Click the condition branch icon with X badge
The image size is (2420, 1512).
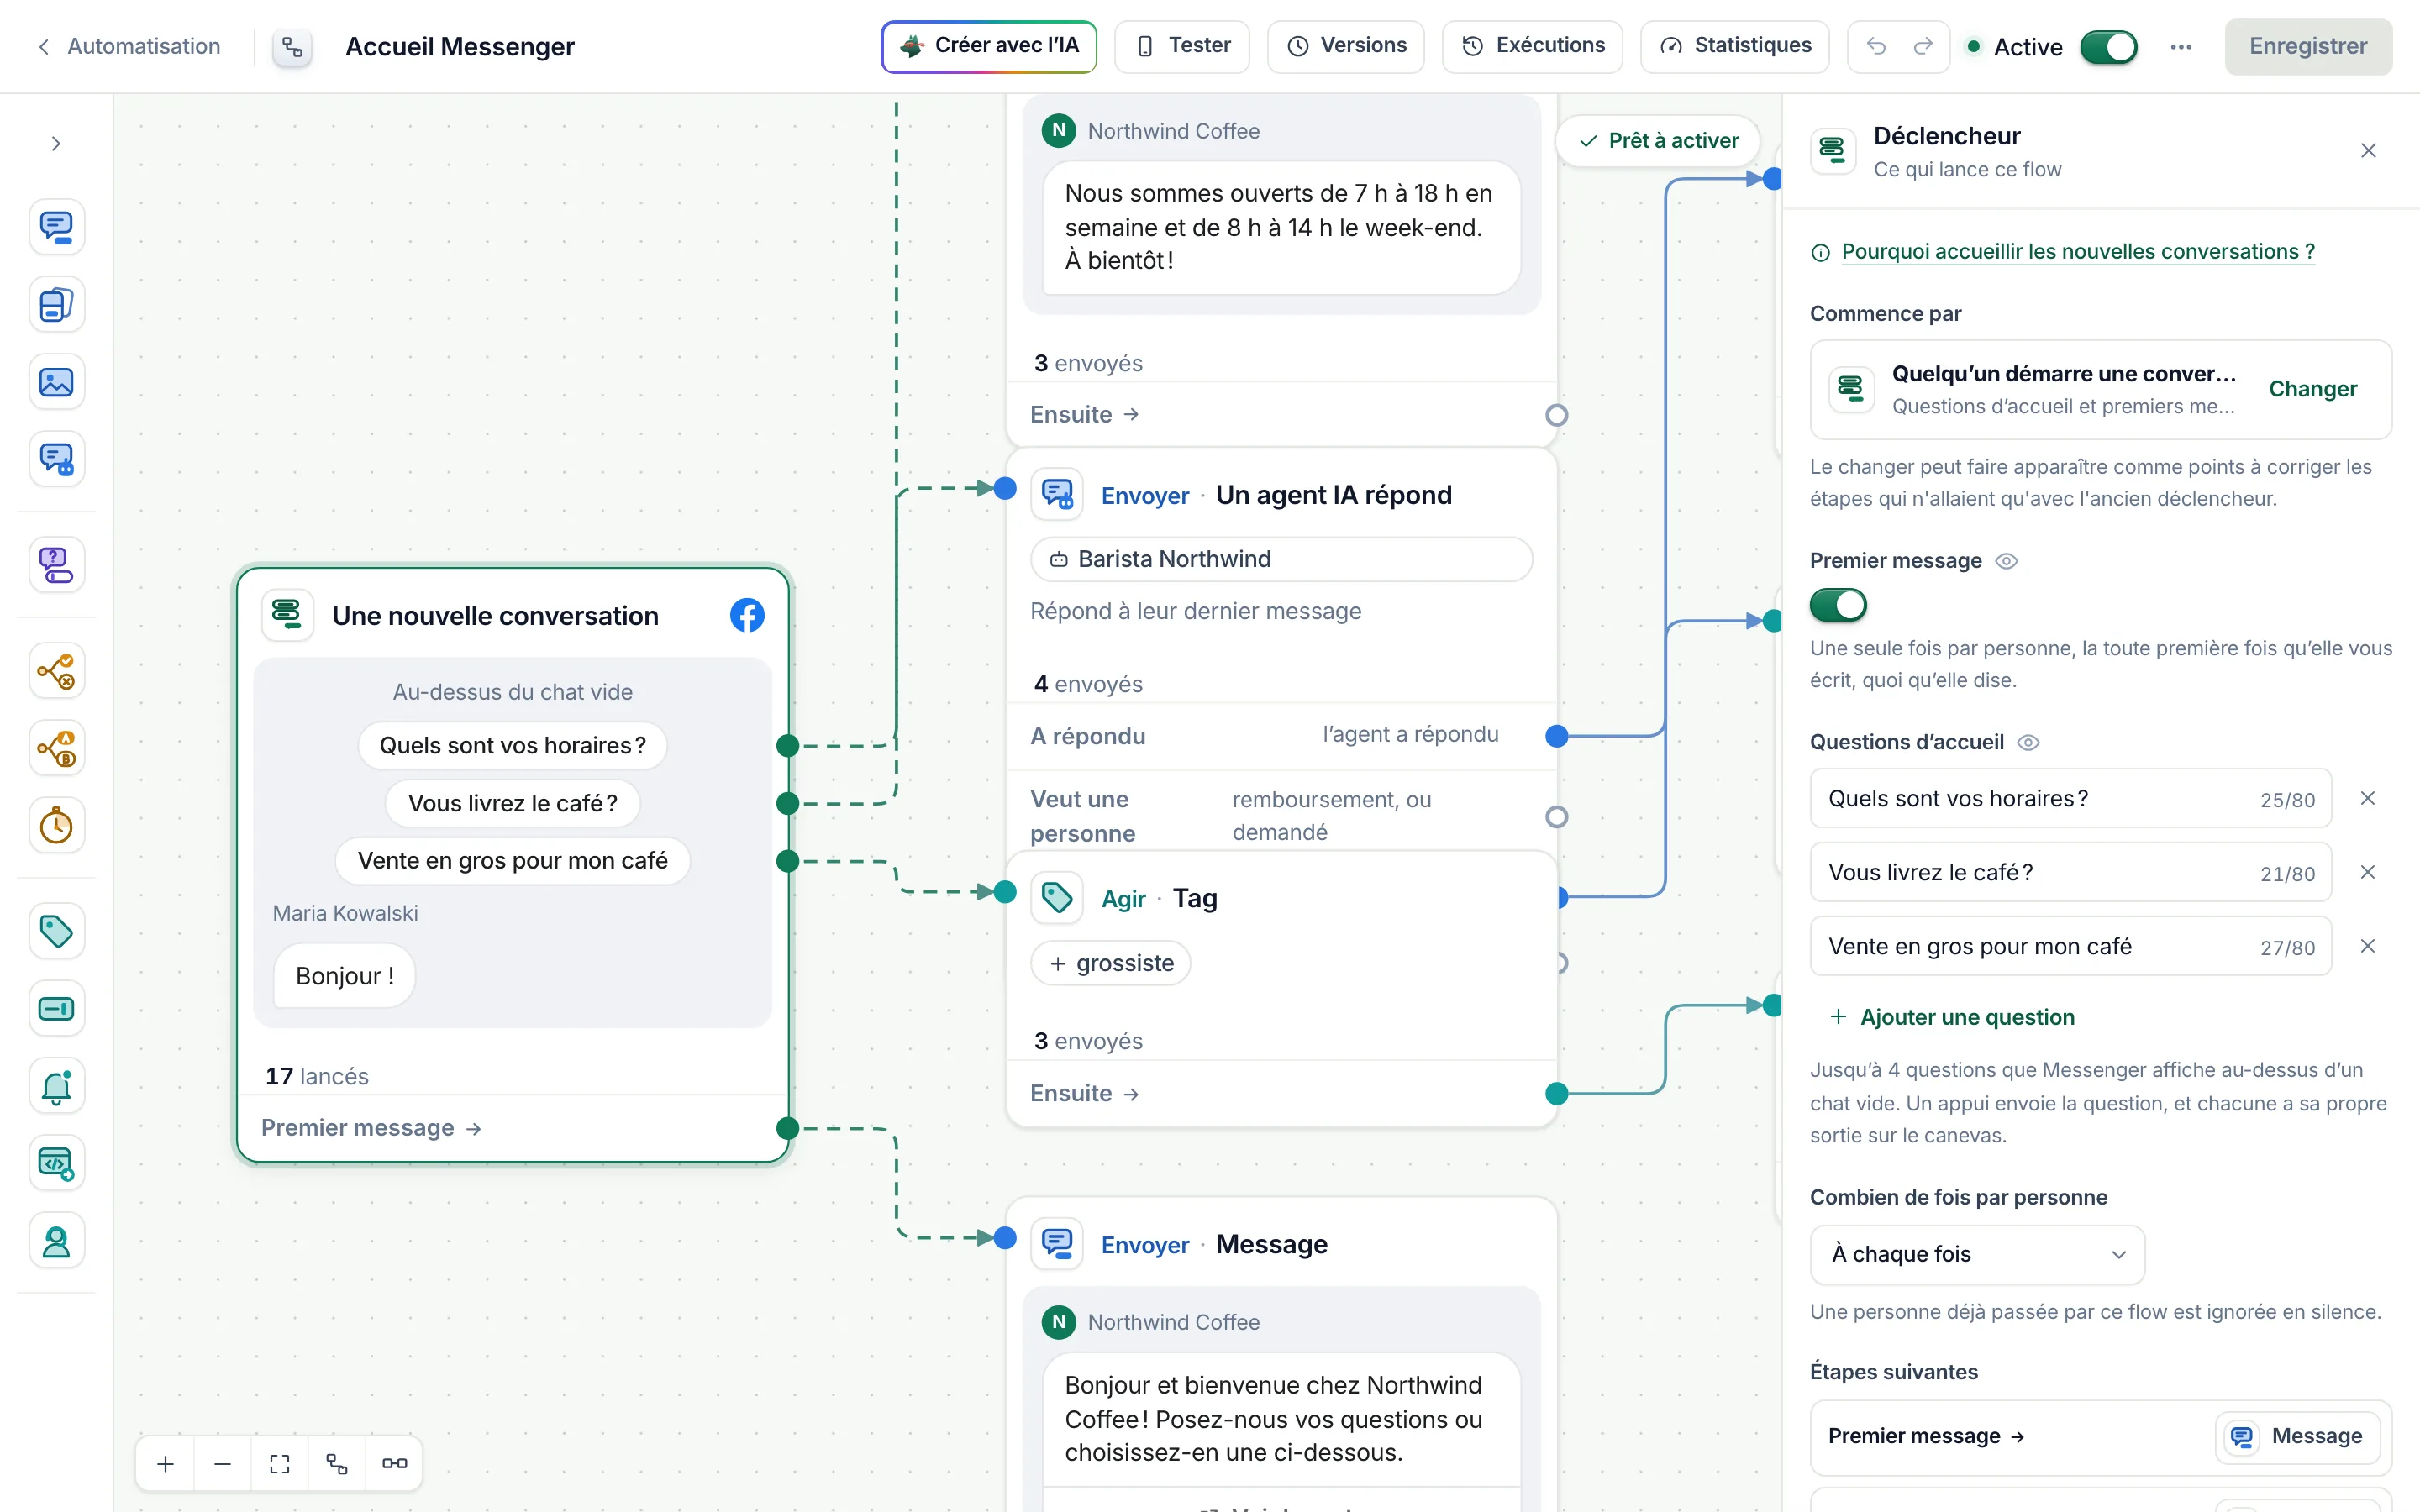[56, 671]
